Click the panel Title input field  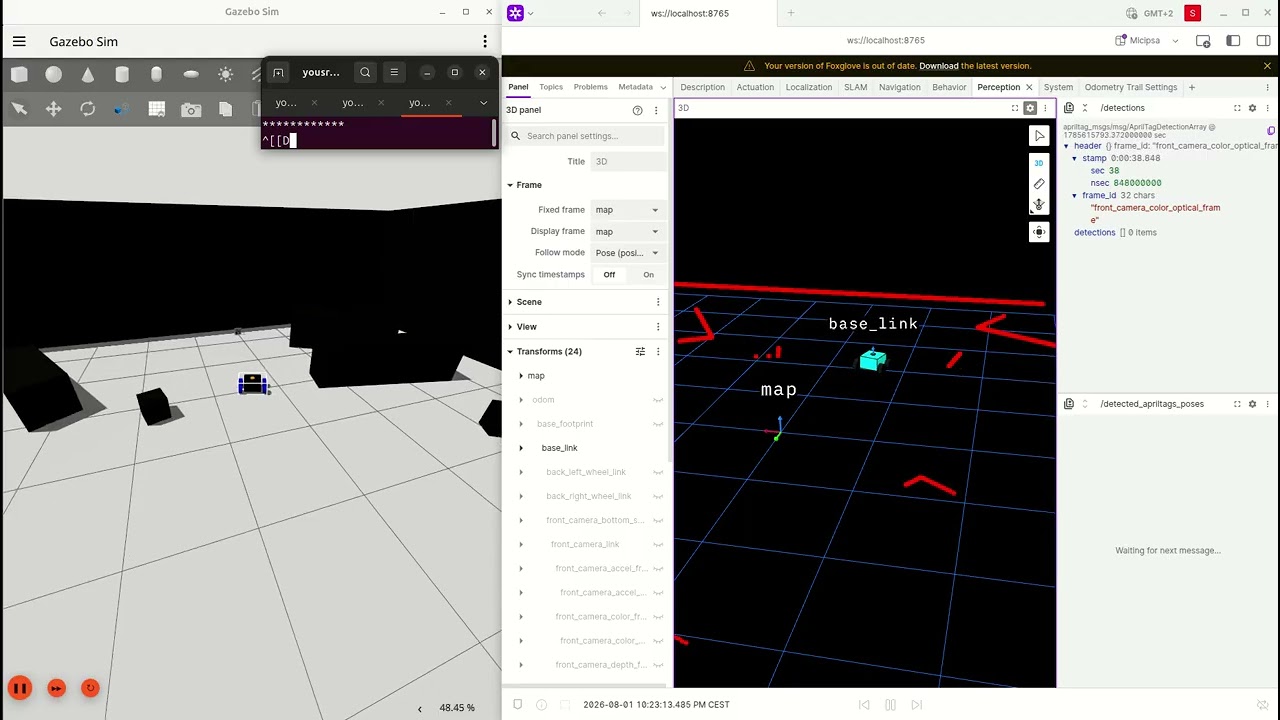[627, 161]
